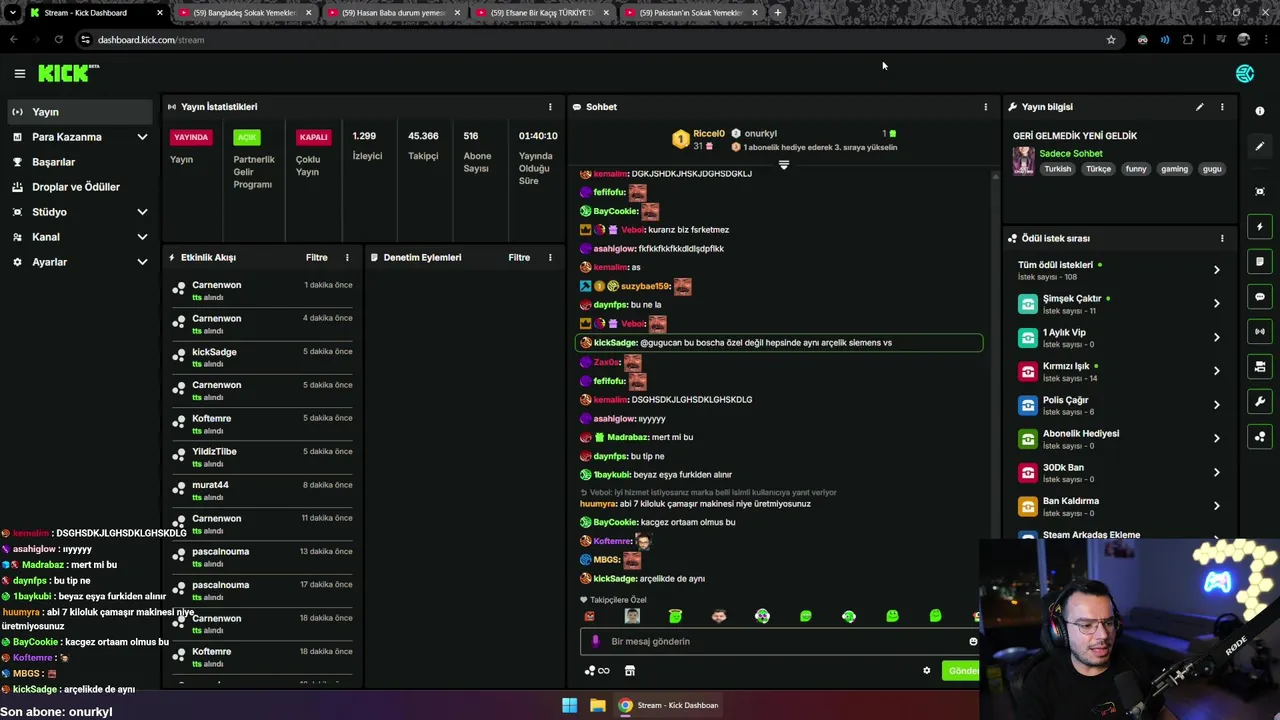Reload the page in browser toolbar
1280x720 pixels.
point(59,40)
